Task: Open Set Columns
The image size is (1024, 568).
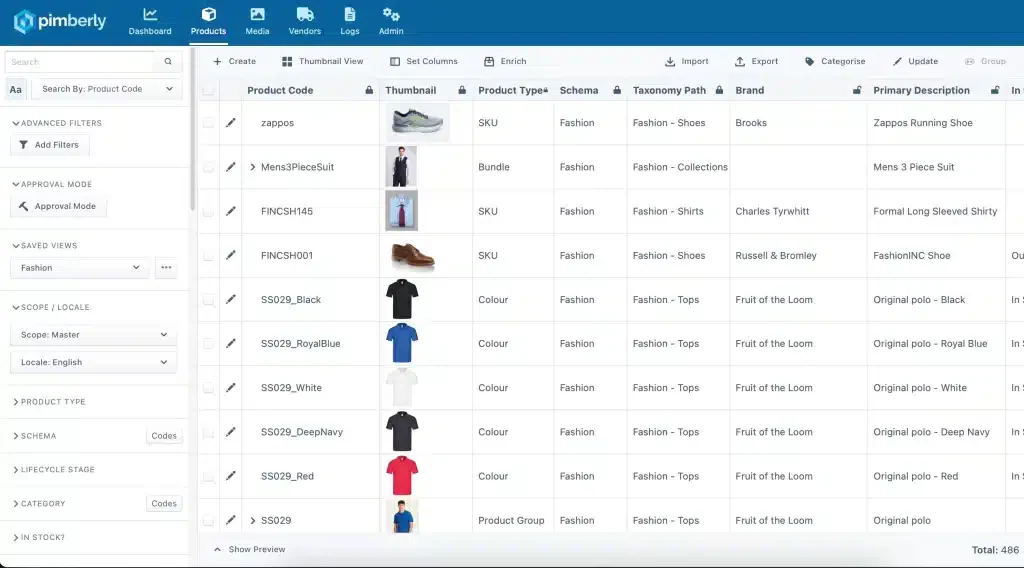Action: pos(424,61)
